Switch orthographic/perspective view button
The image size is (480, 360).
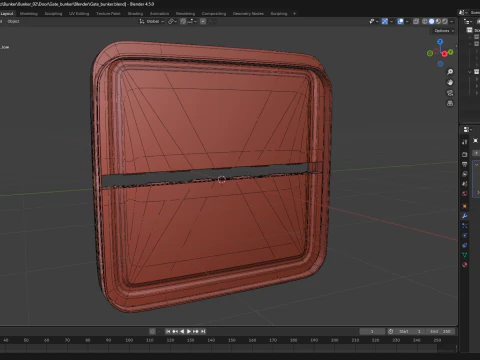click(x=450, y=103)
